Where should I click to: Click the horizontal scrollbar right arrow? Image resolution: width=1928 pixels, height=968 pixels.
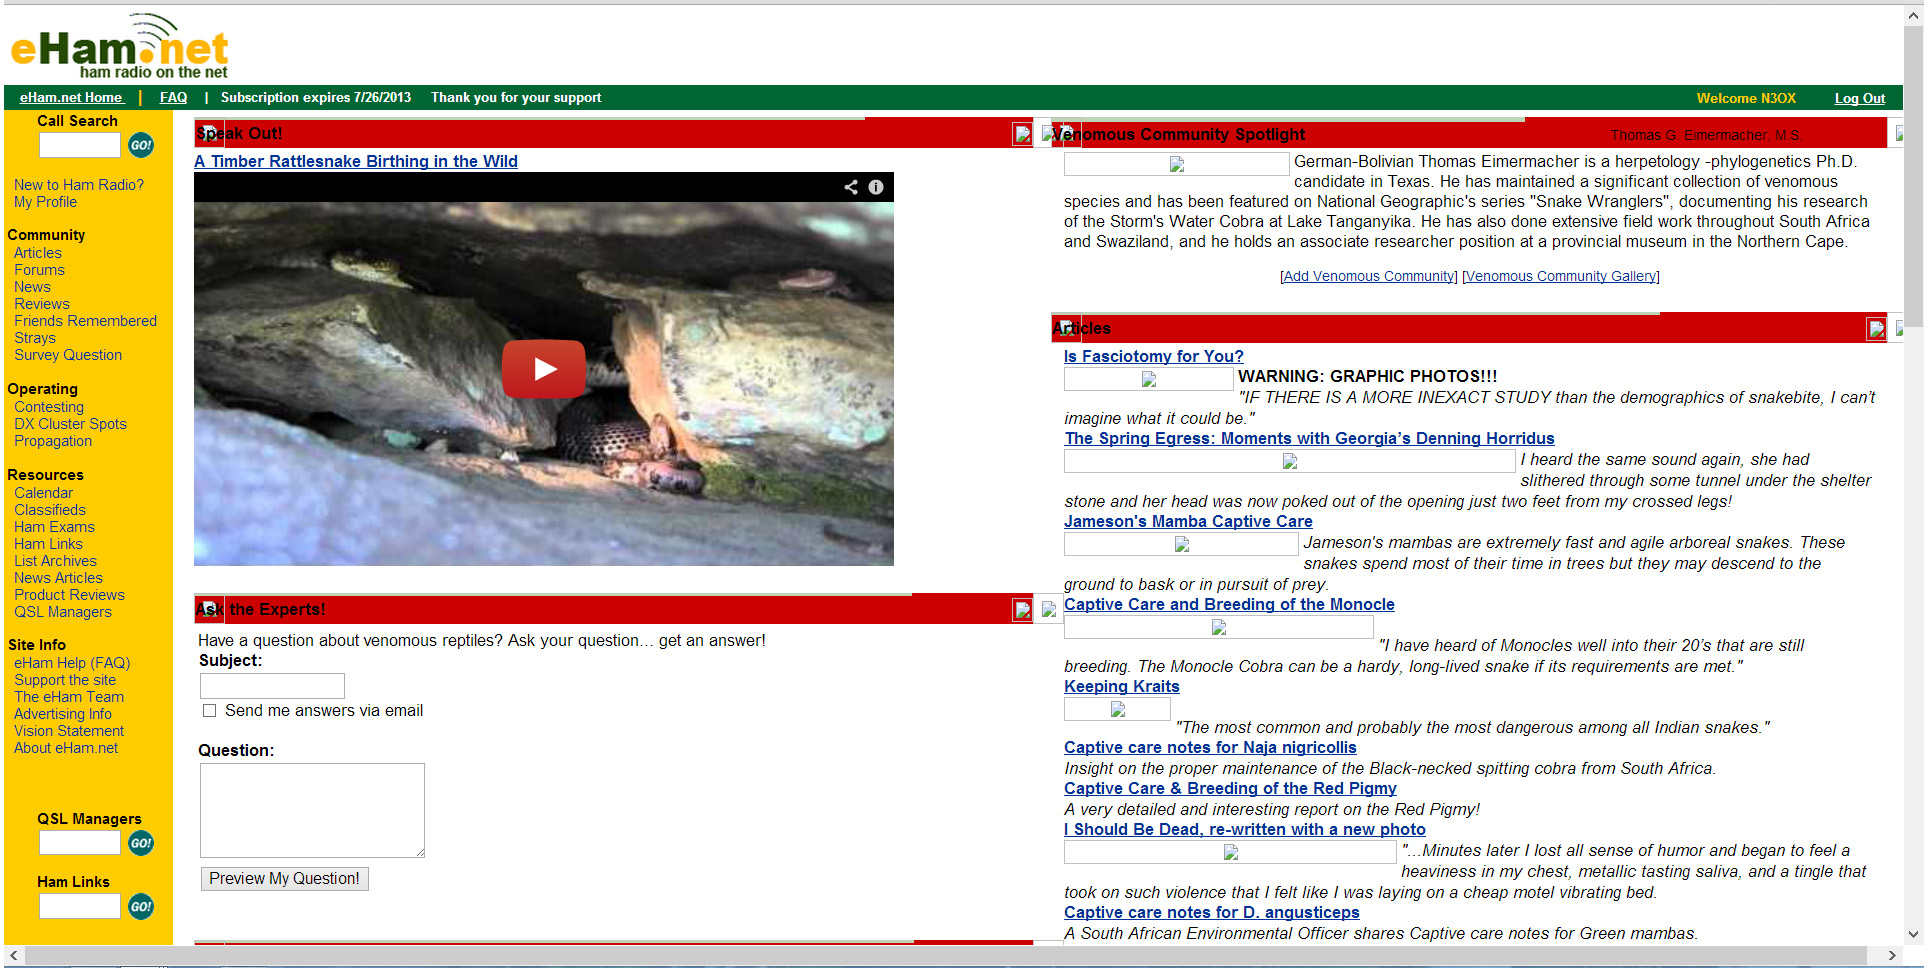(1891, 956)
